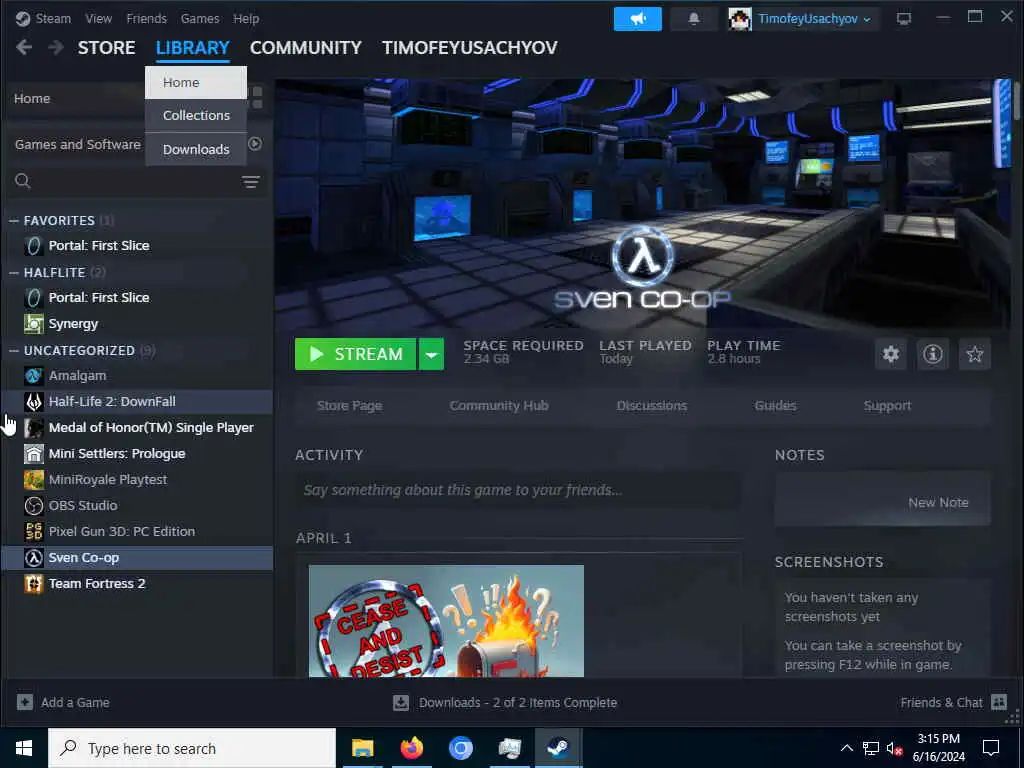Screen dimensions: 1024x768
Task: Click New Note in the Notes panel
Action: [938, 502]
